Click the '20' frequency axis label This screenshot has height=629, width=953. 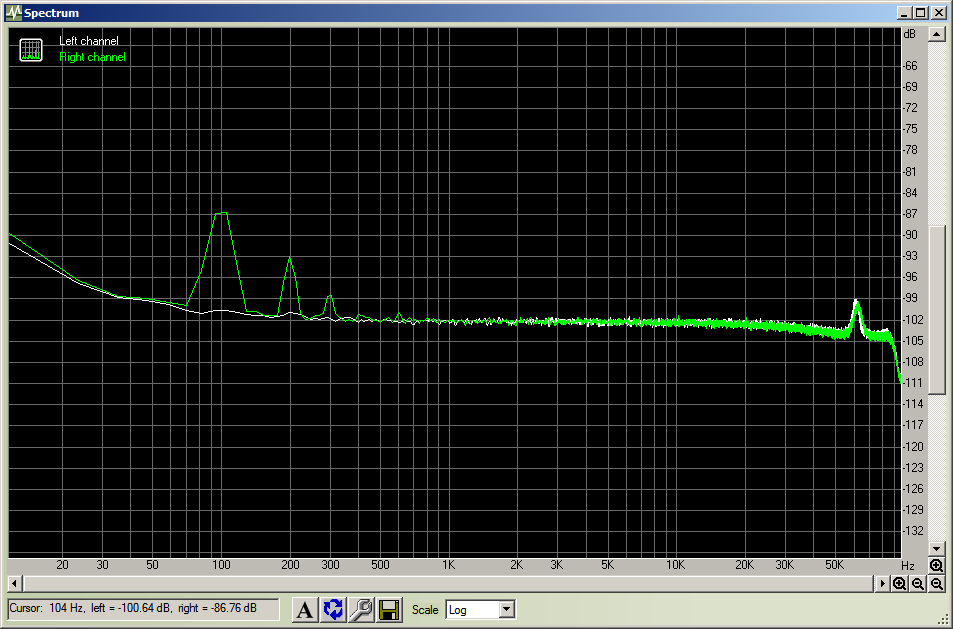click(x=62, y=565)
